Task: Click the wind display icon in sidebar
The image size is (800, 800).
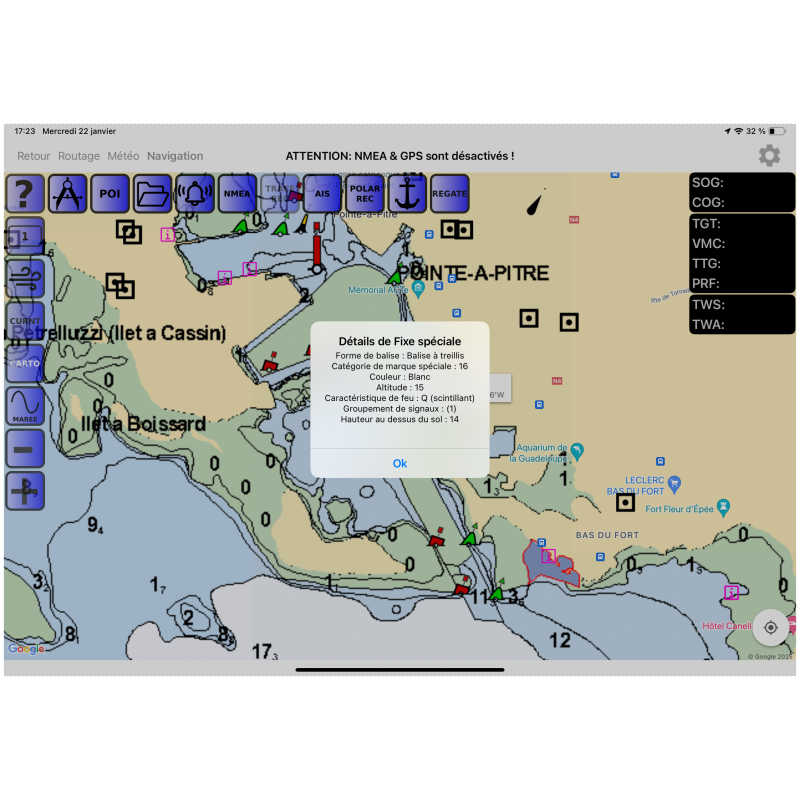Action: tap(25, 279)
